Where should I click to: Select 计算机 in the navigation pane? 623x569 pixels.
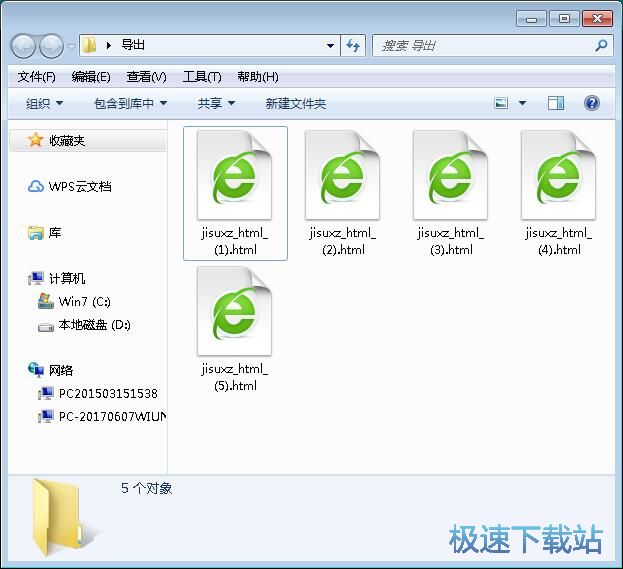(x=67, y=279)
